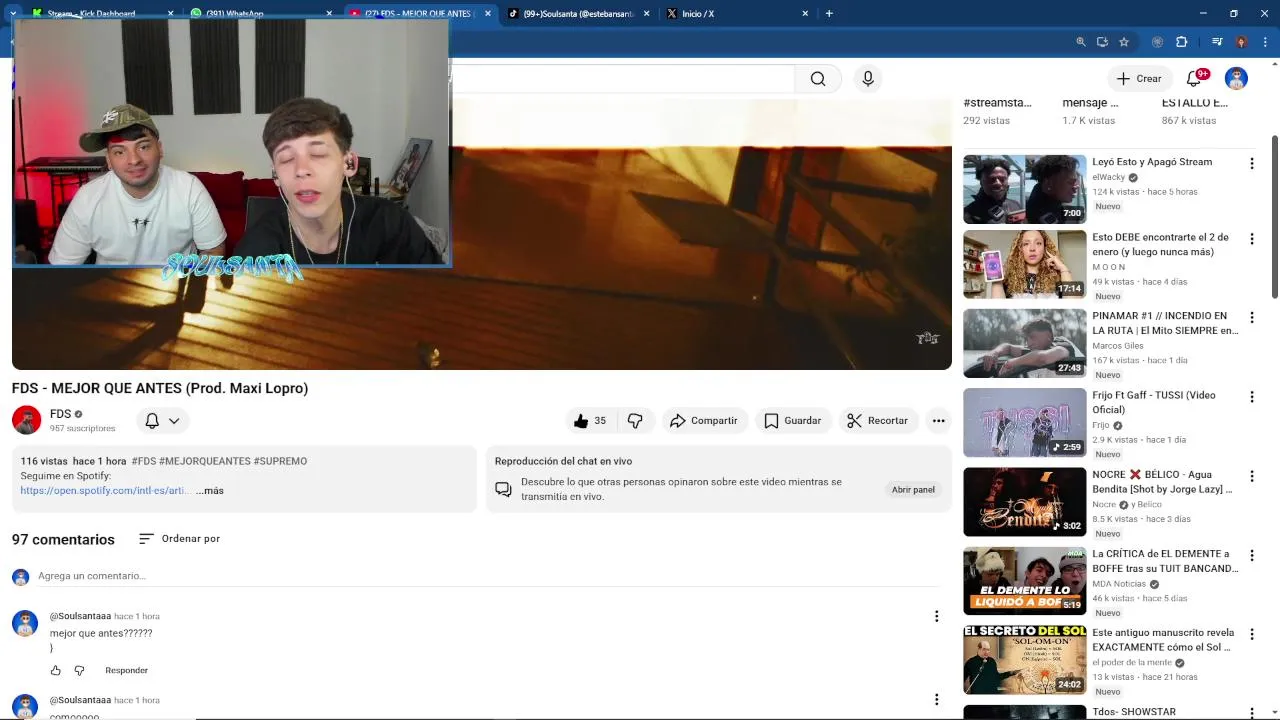Open the Chrome extensions puzzle icon
Image resolution: width=1280 pixels, height=720 pixels.
pos(1181,42)
